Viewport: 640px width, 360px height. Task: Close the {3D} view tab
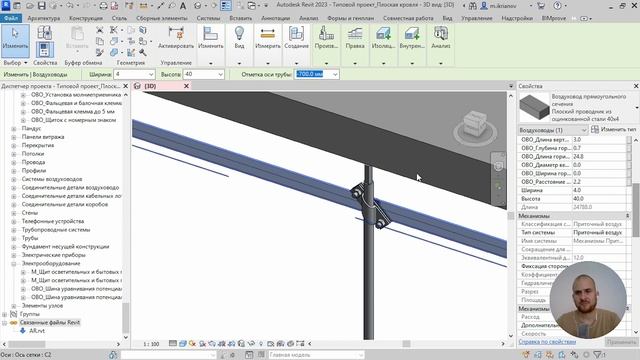click(x=186, y=86)
